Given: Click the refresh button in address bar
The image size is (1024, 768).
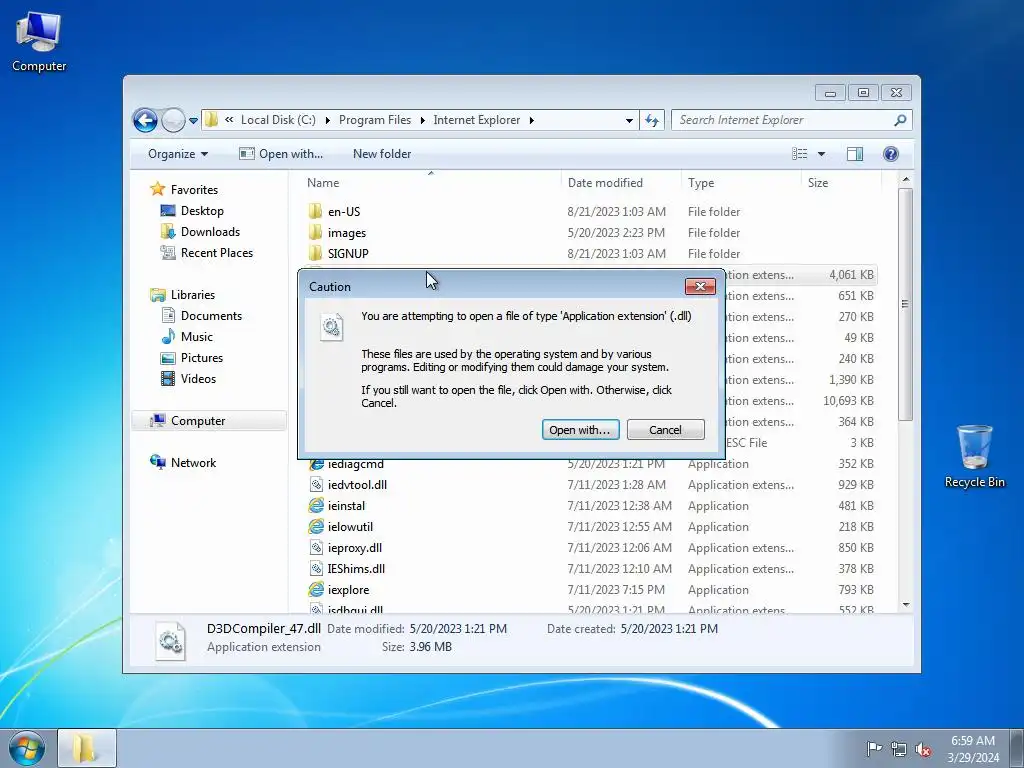Looking at the screenshot, I should (652, 120).
